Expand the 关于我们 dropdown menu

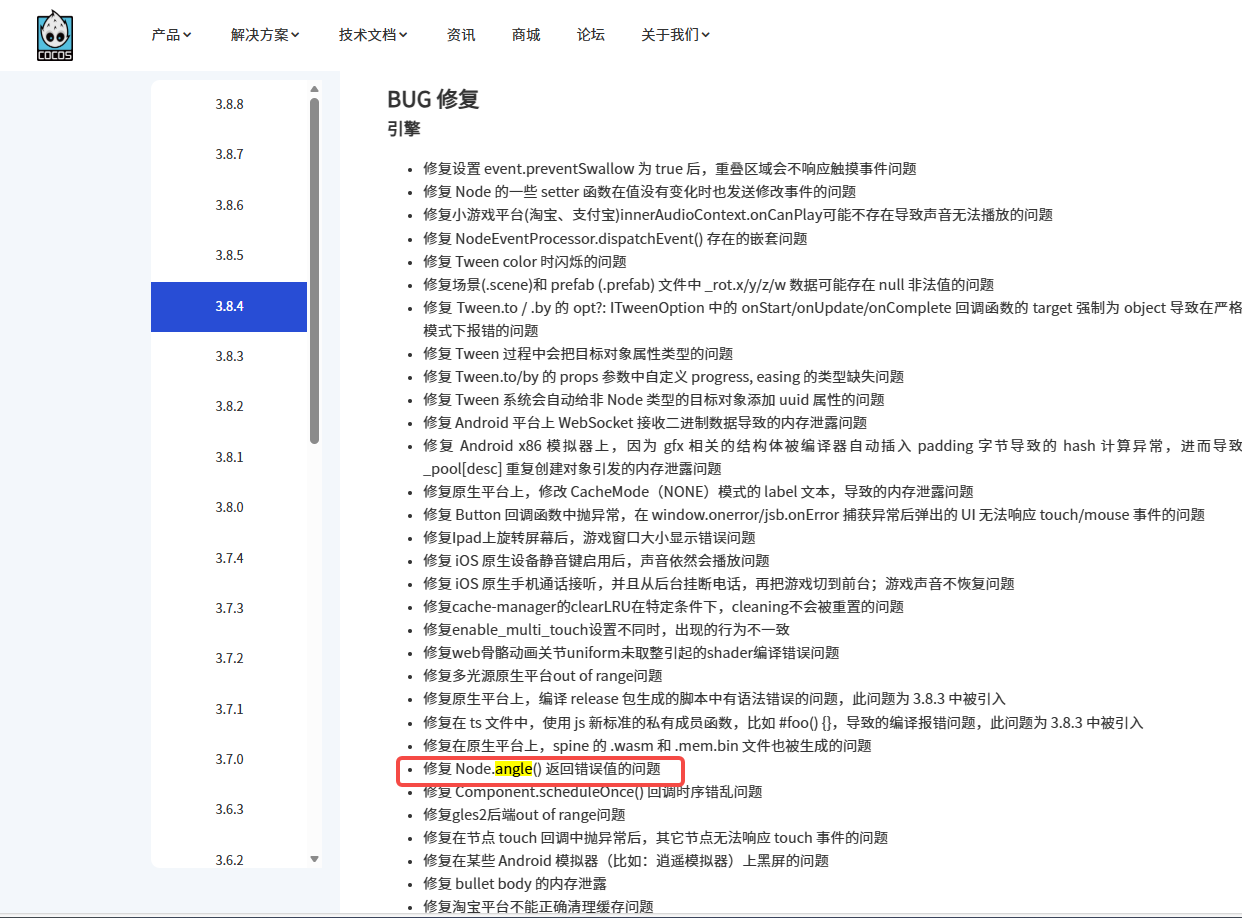[x=676, y=35]
